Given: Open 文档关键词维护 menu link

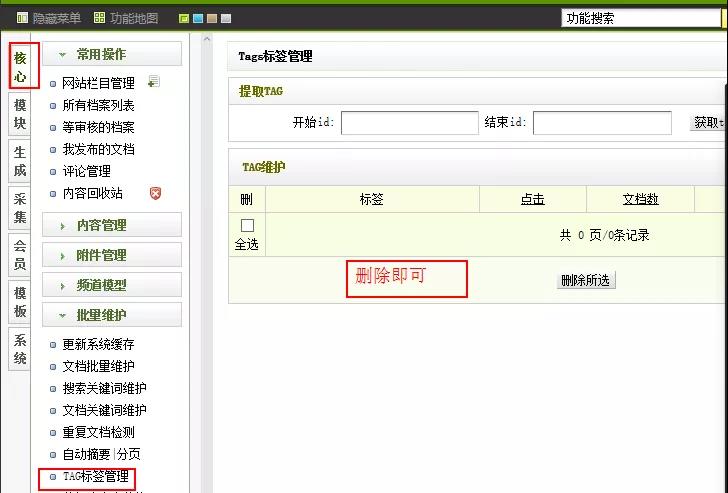Looking at the screenshot, I should pos(104,410).
